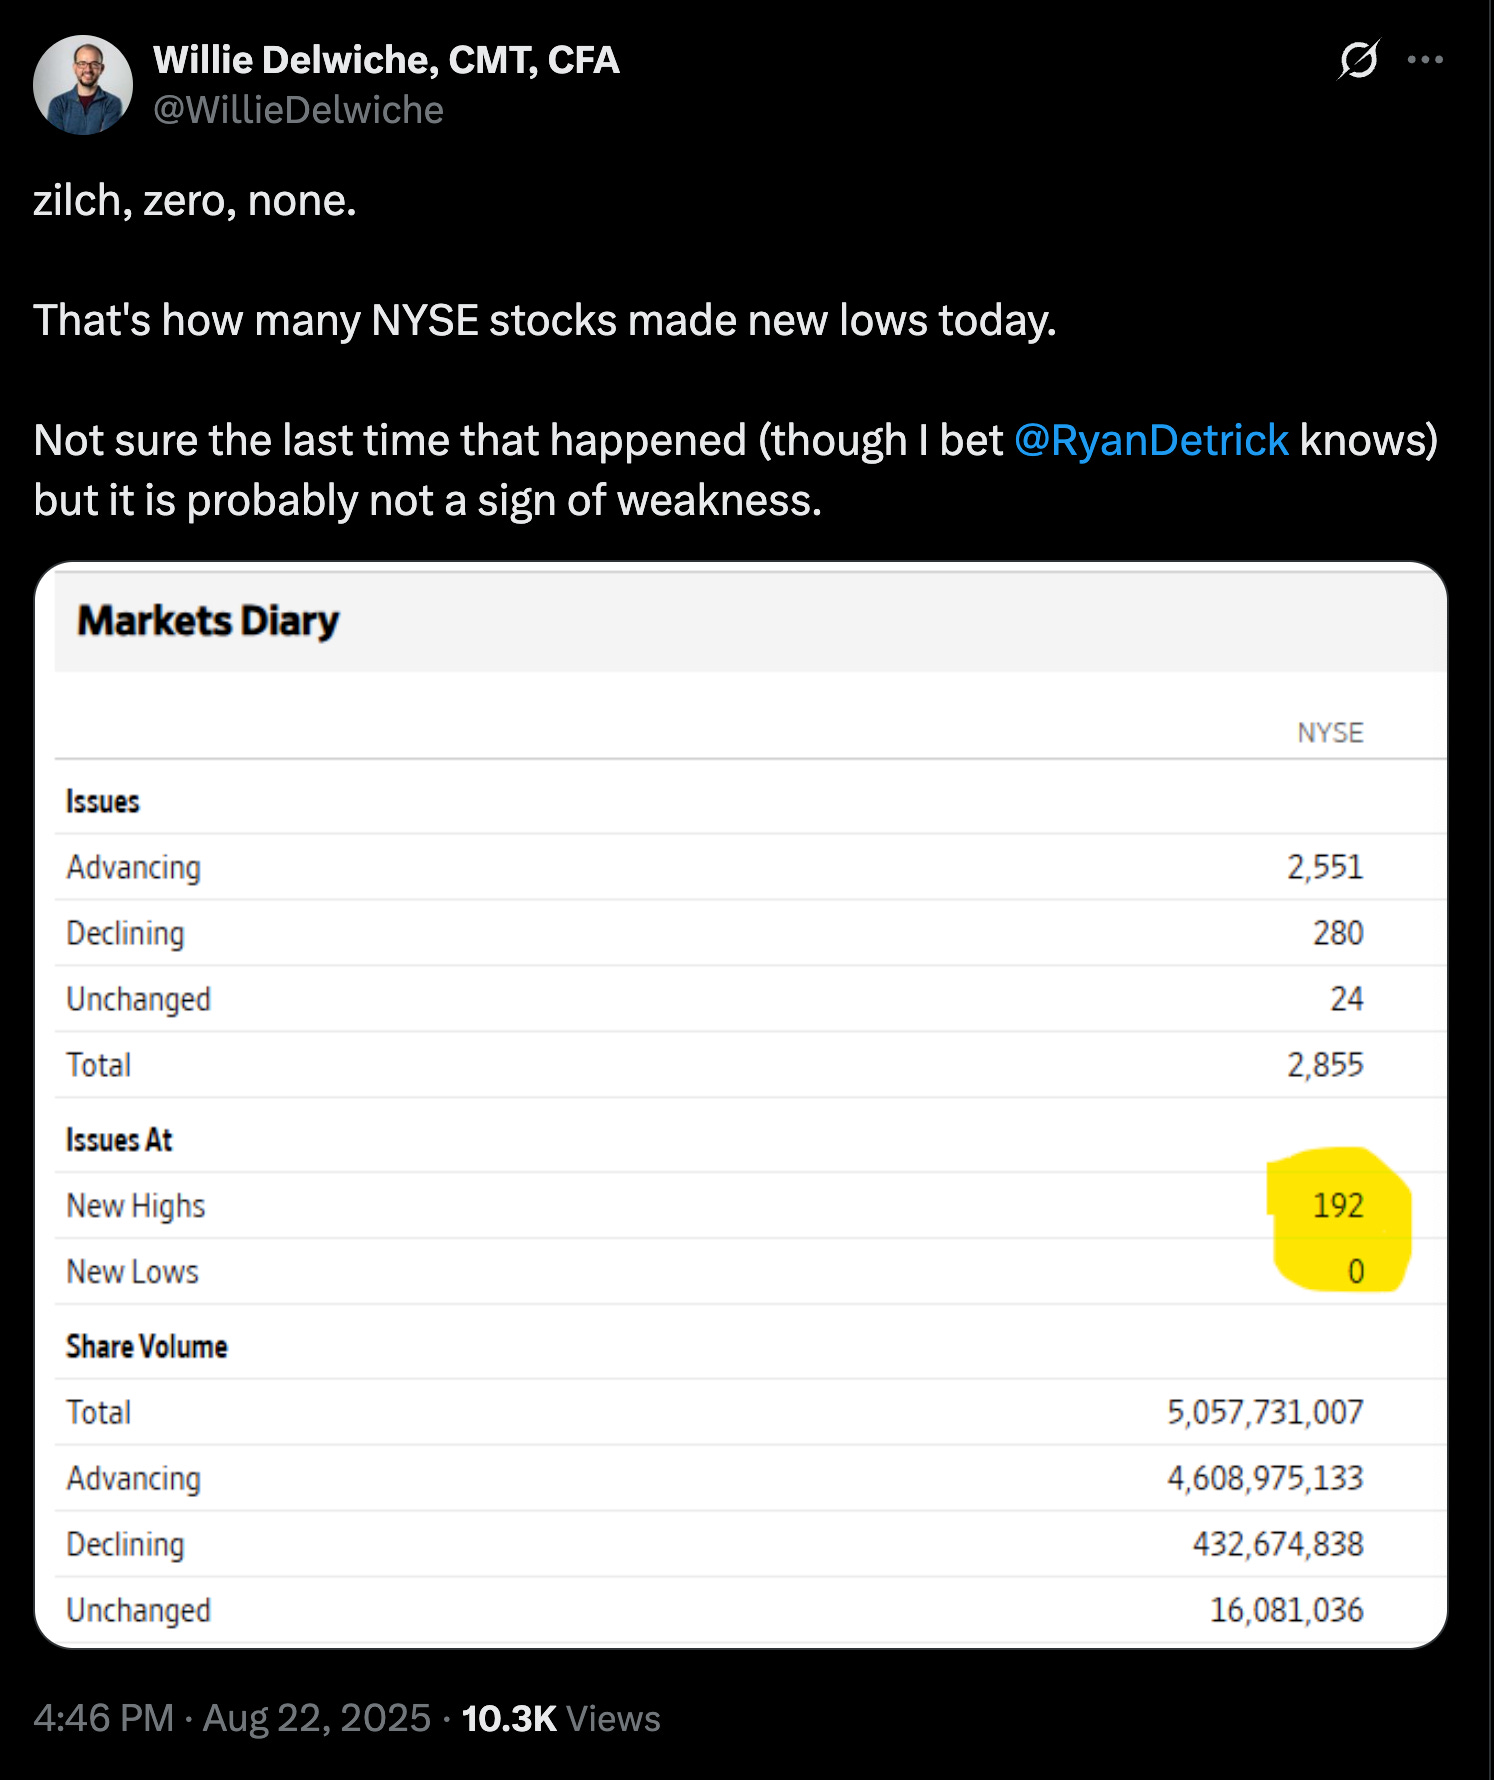Click the 10.3K Views count
Screen dimensions: 1494x1780
click(x=561, y=1718)
